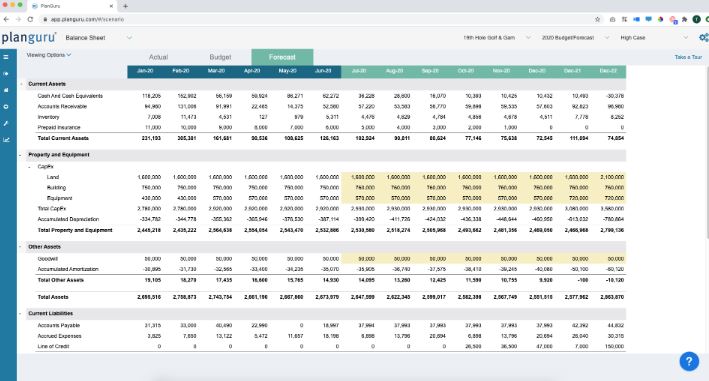This screenshot has width=709, height=381.
Task: Open the 2020 Budget/Forecast analysis dropdown
Action: point(575,38)
